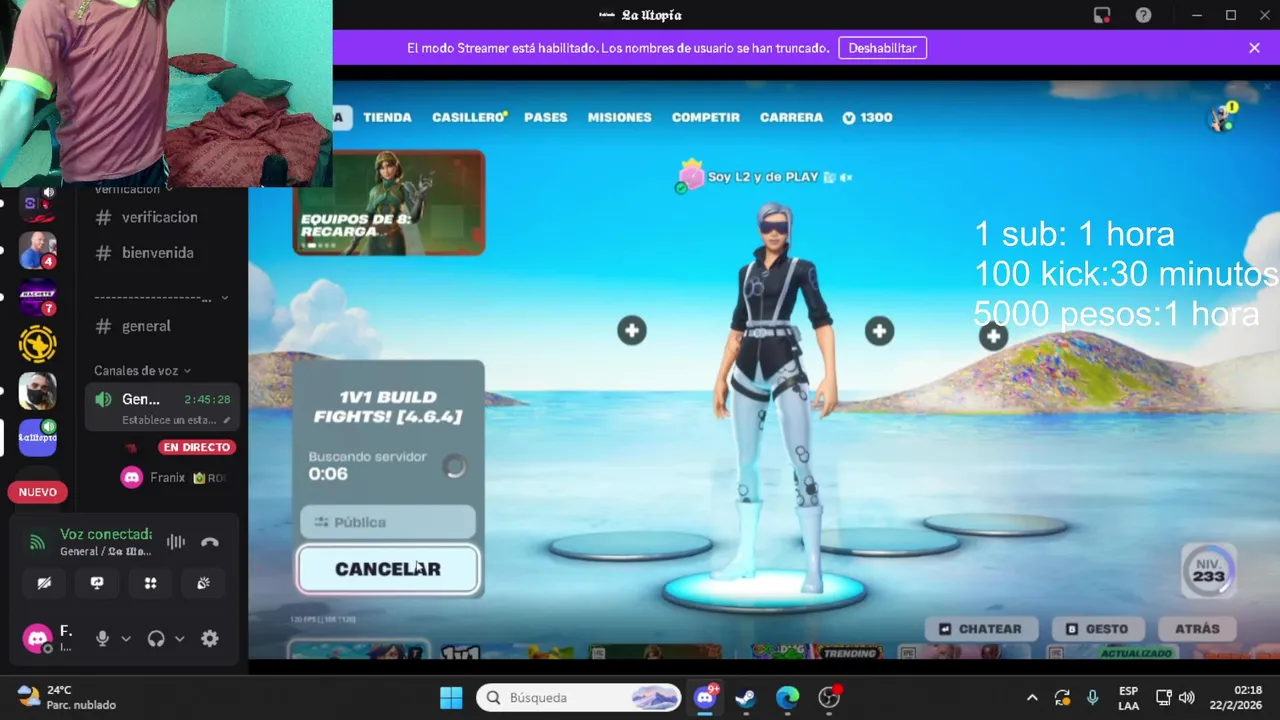Go to the MISIONES tab

619,117
